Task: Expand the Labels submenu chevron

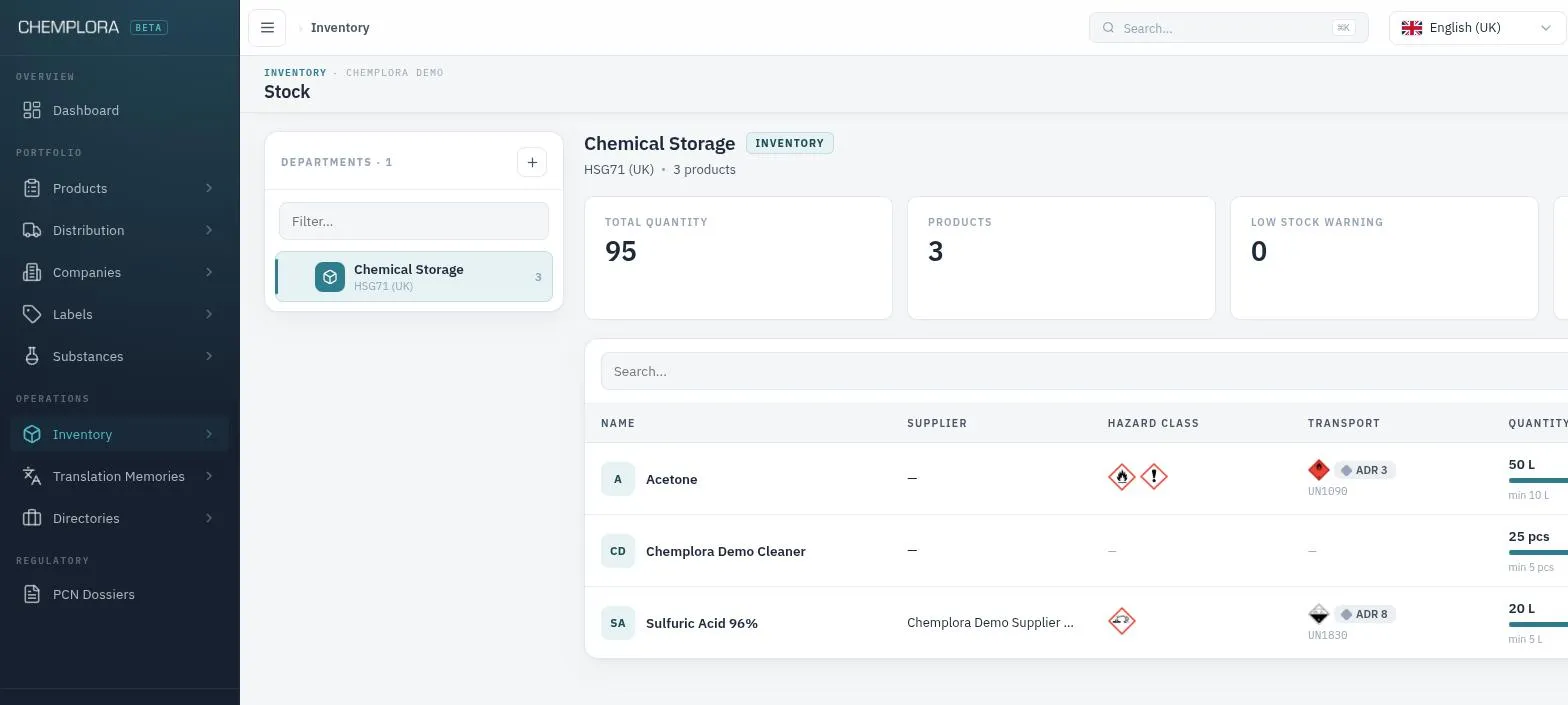Action: tap(209, 314)
